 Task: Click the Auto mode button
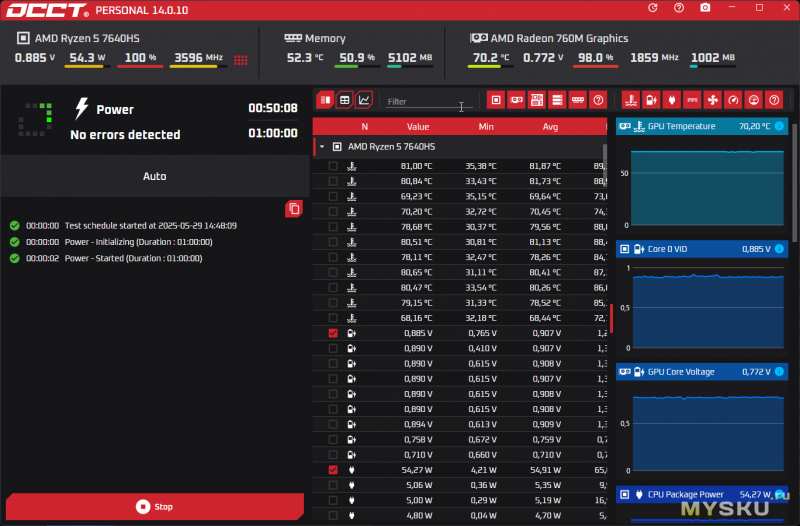click(155, 176)
